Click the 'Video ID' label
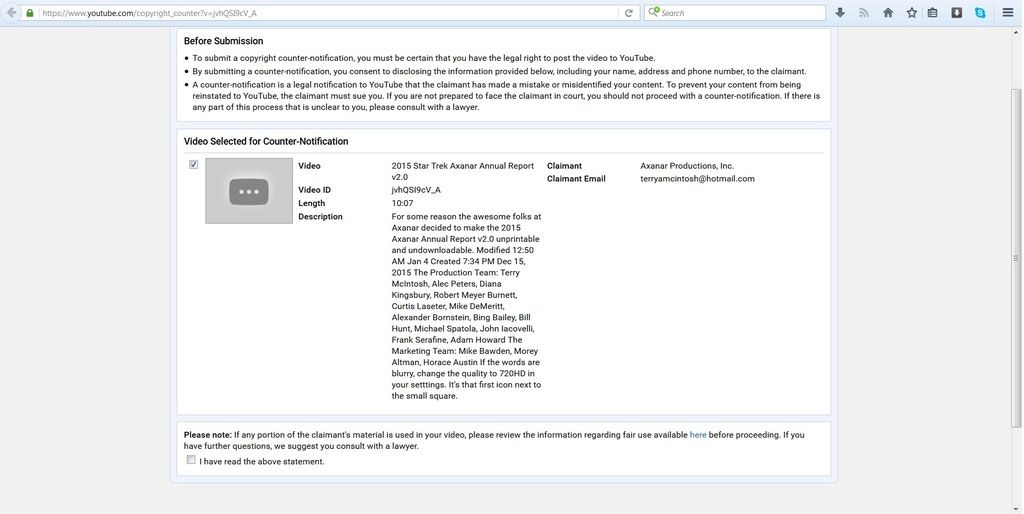The width and height of the screenshot is (1024, 514). click(314, 190)
